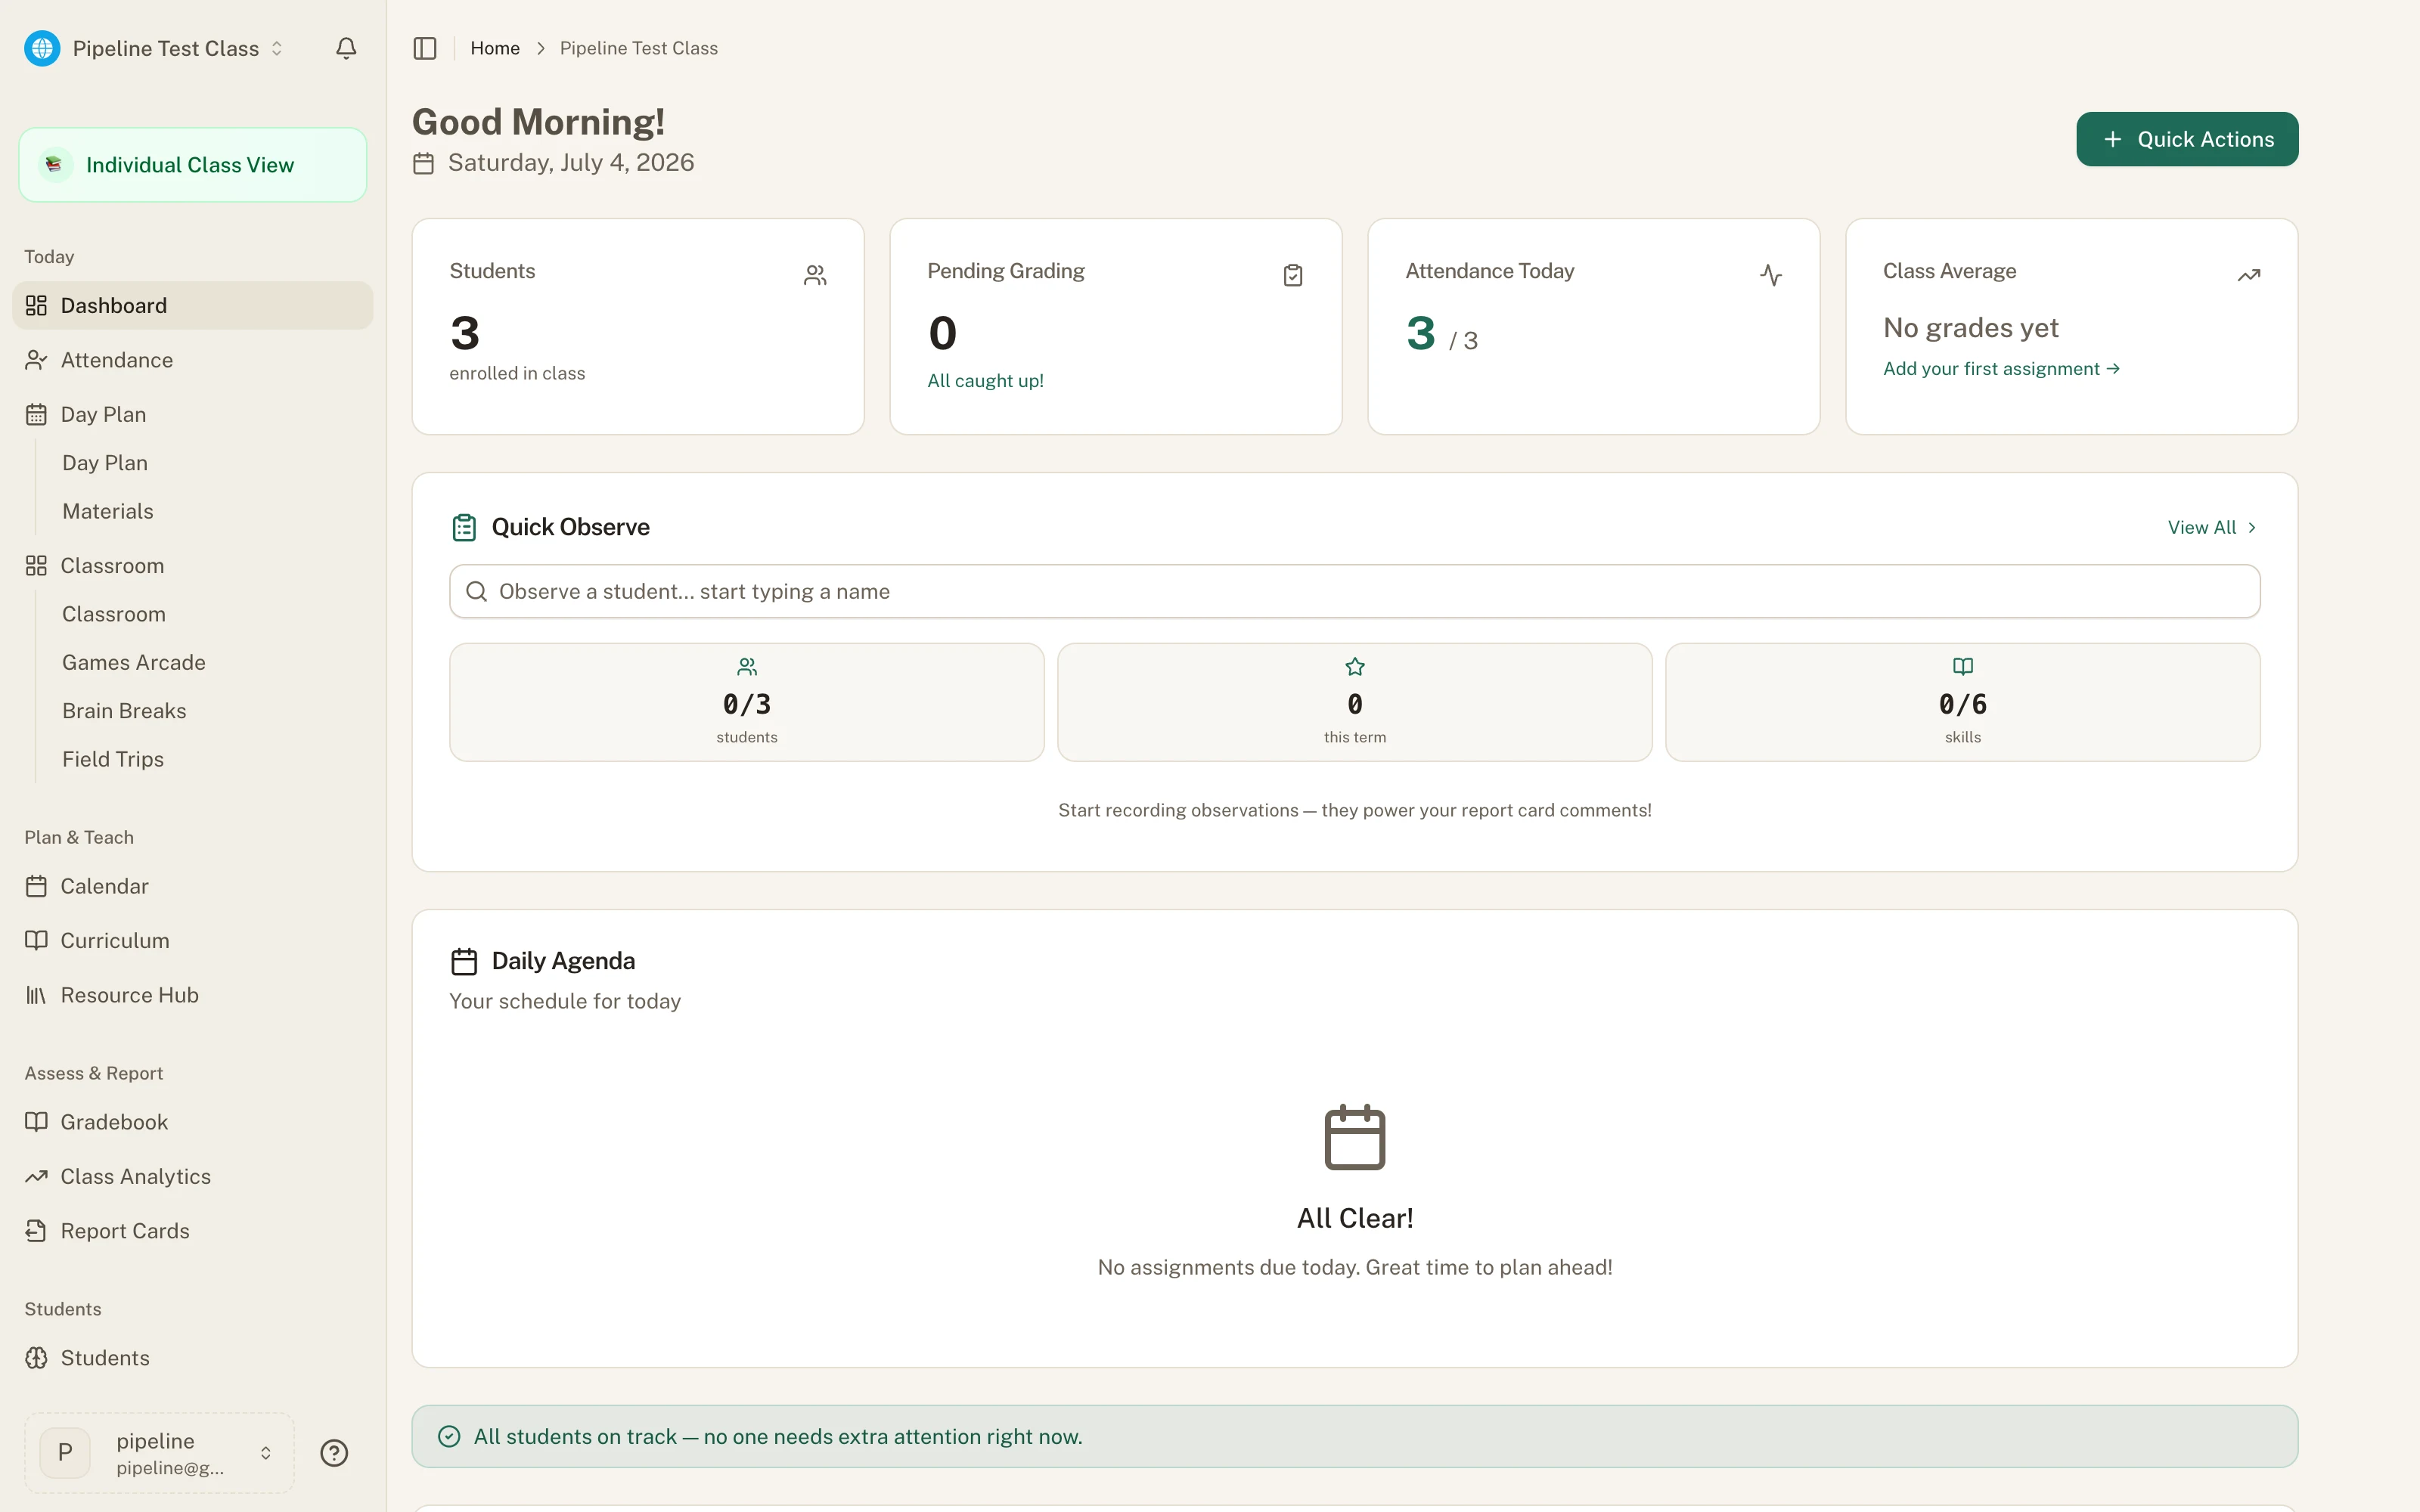2420x1512 pixels.
Task: Click the Pending Grading clipboard icon
Action: 1293,275
